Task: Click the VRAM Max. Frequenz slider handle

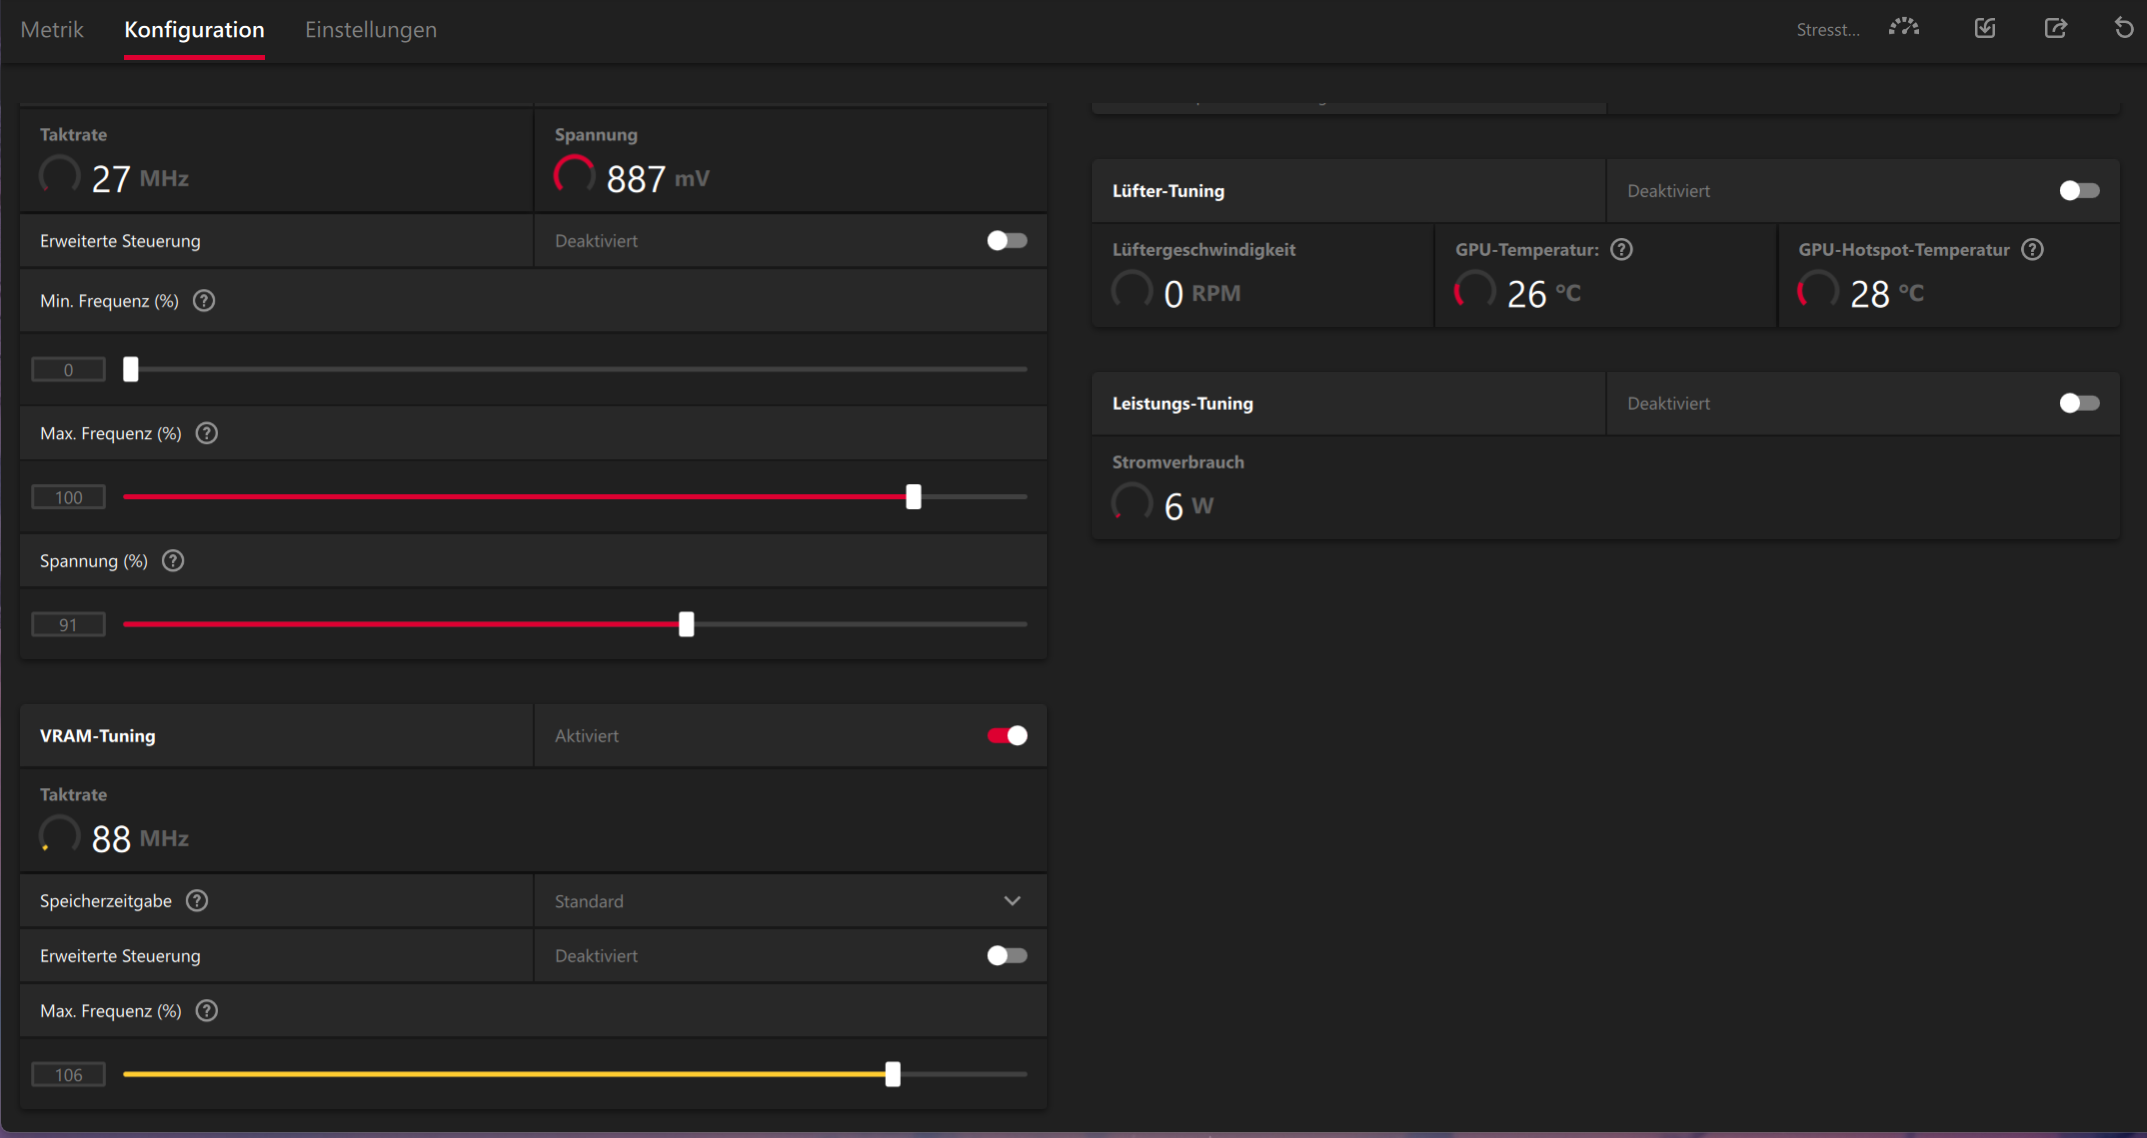Action: coord(893,1075)
